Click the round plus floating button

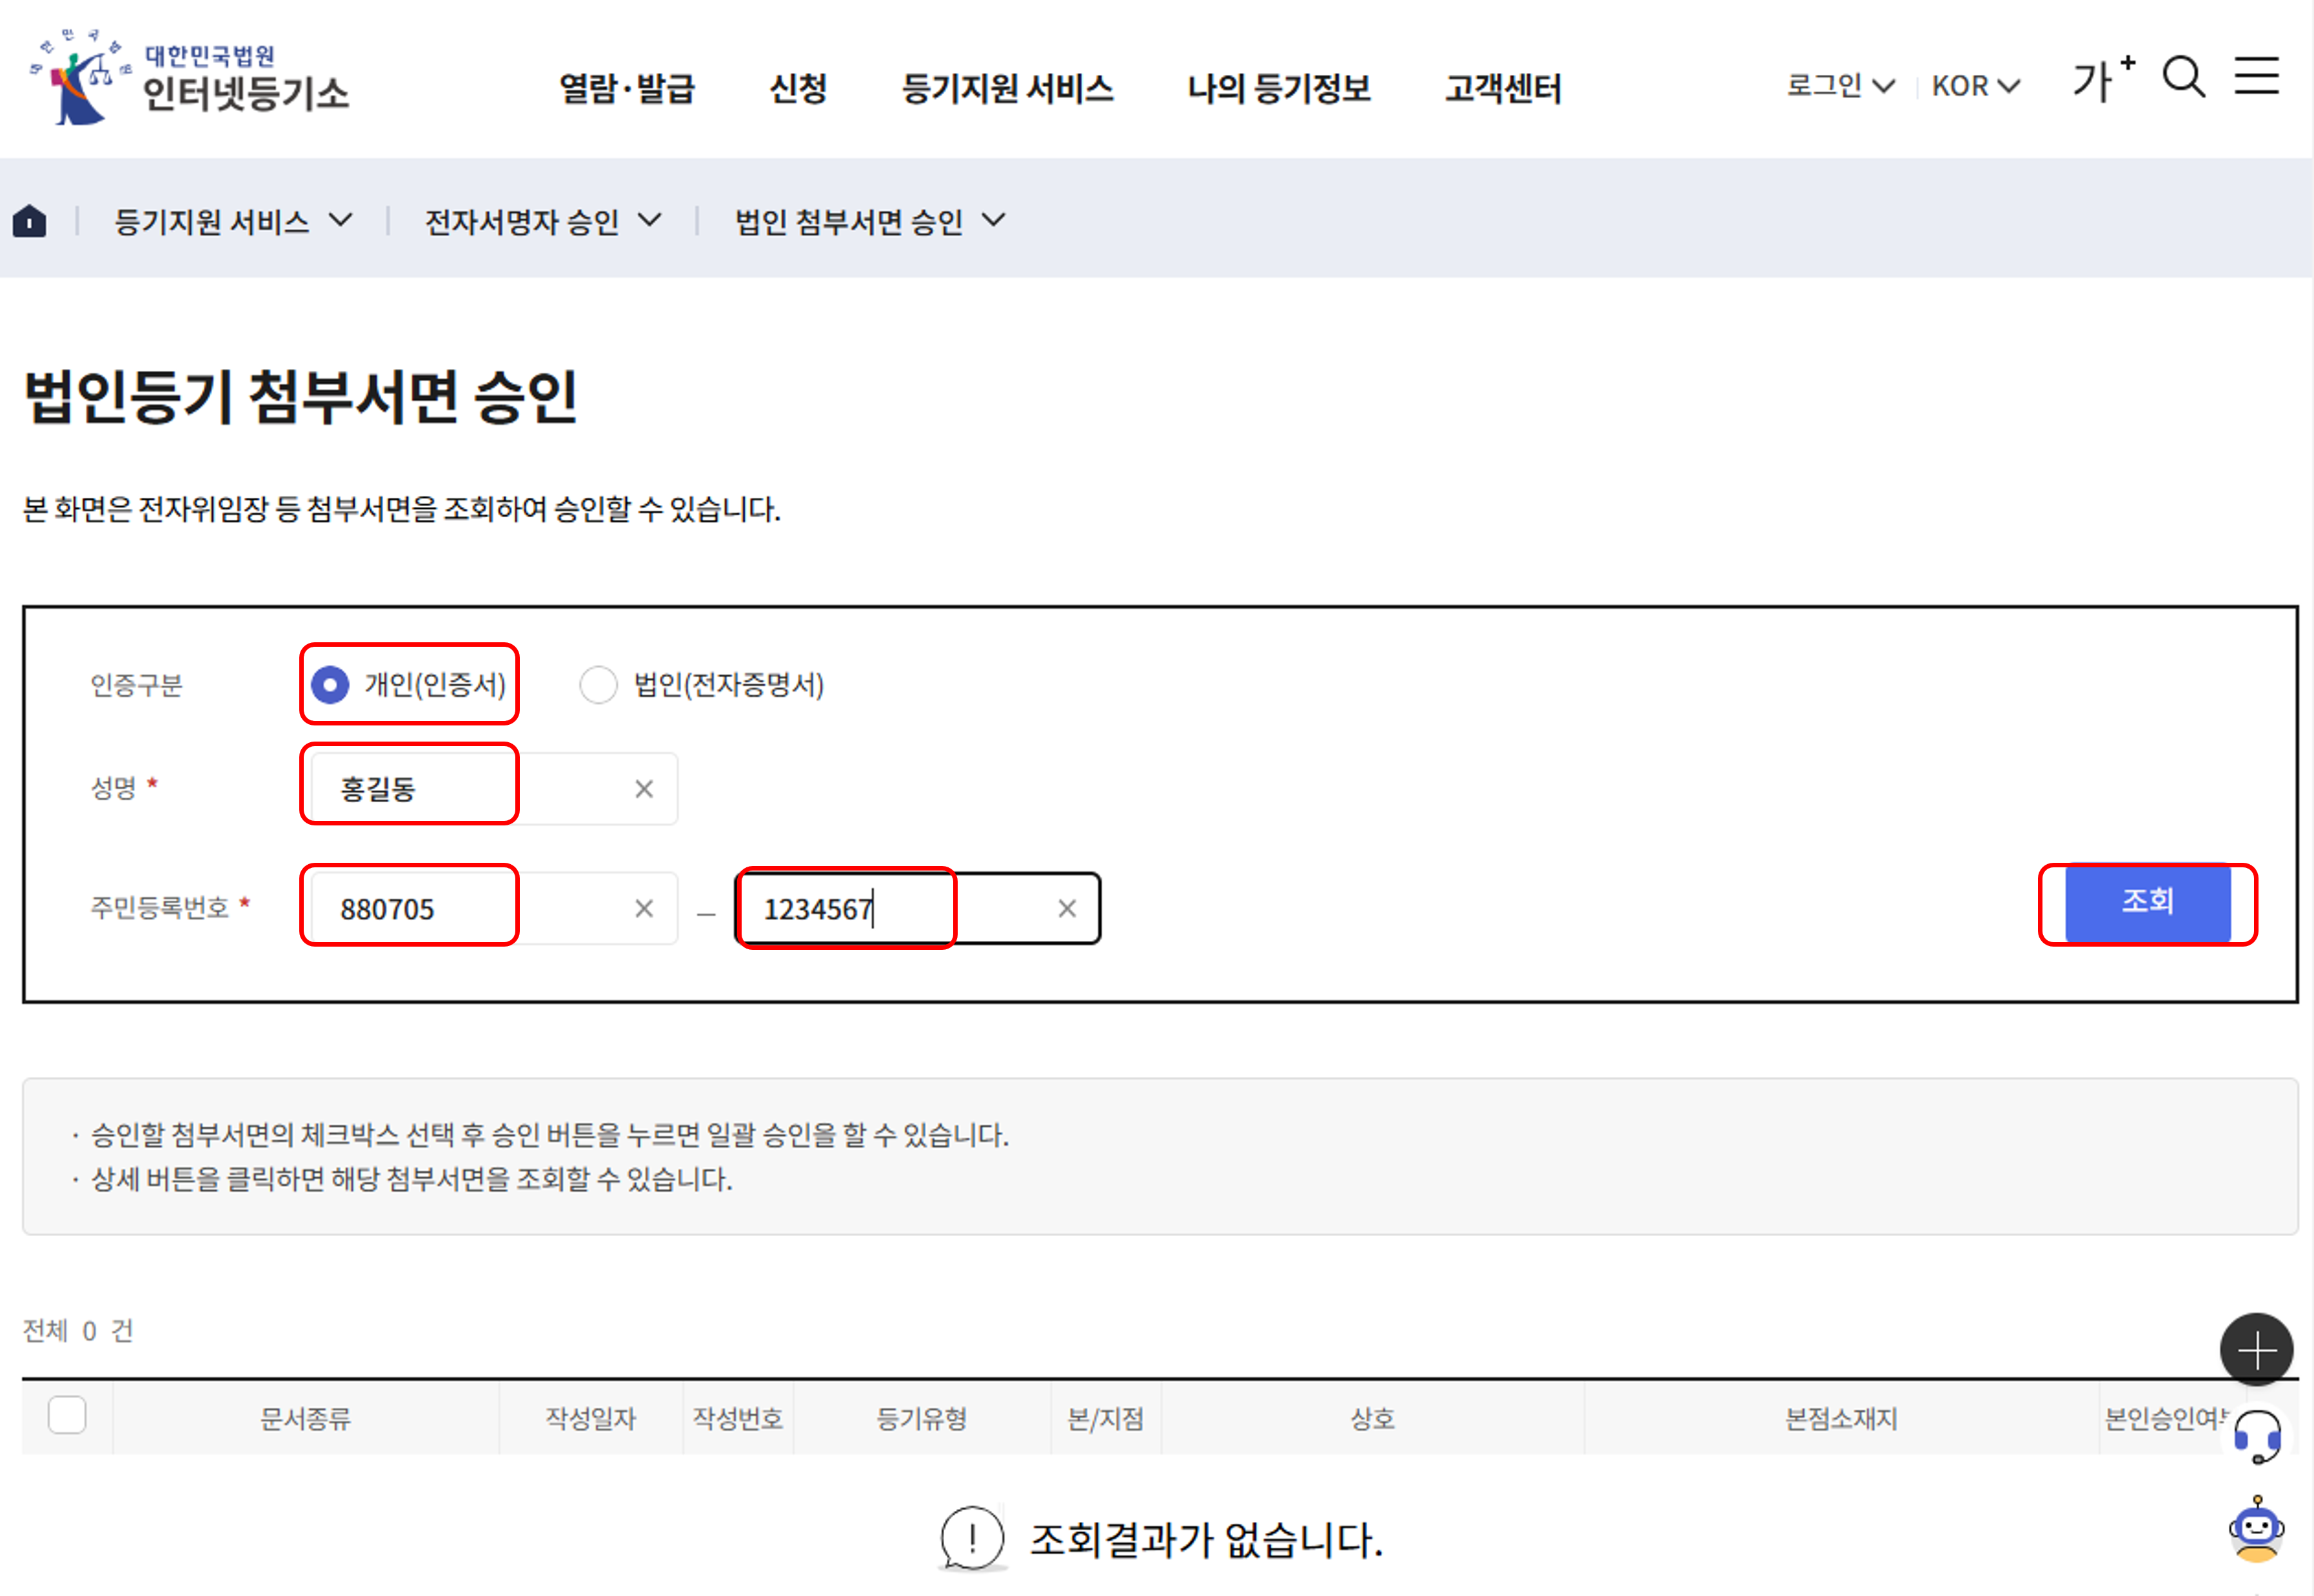2256,1350
